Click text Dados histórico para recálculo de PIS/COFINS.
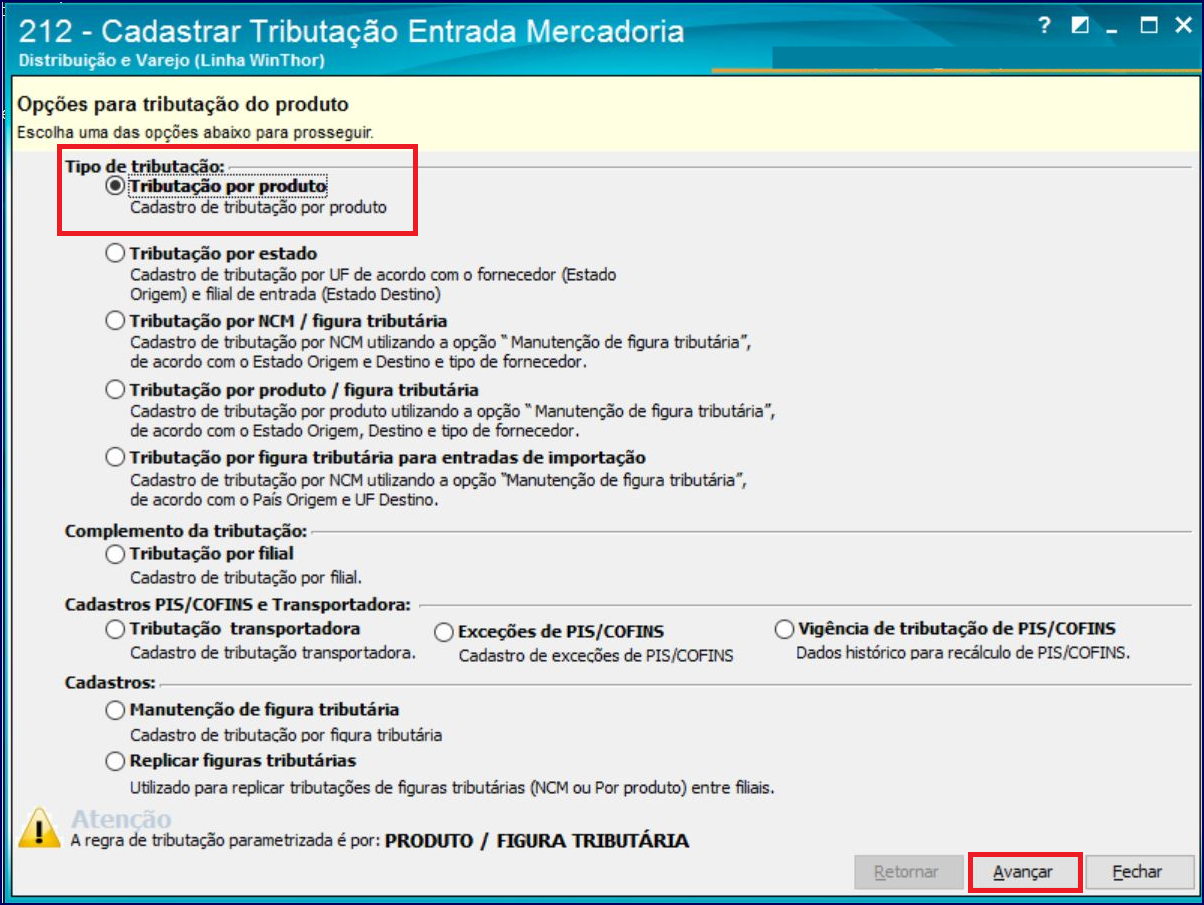Viewport: 1204px width, 905px height. [963, 653]
